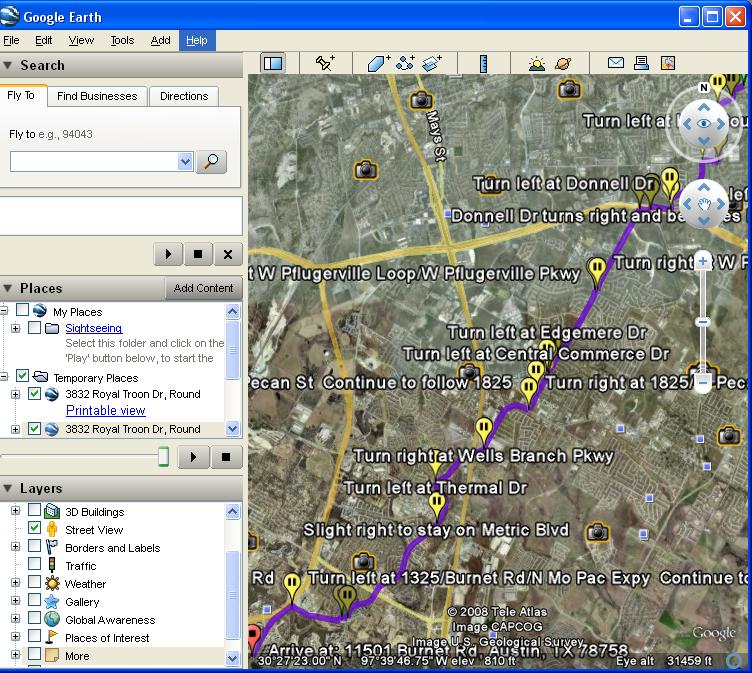Click the Add Placemark pushpin icon
Screen dimensions: 752x673
[325, 63]
